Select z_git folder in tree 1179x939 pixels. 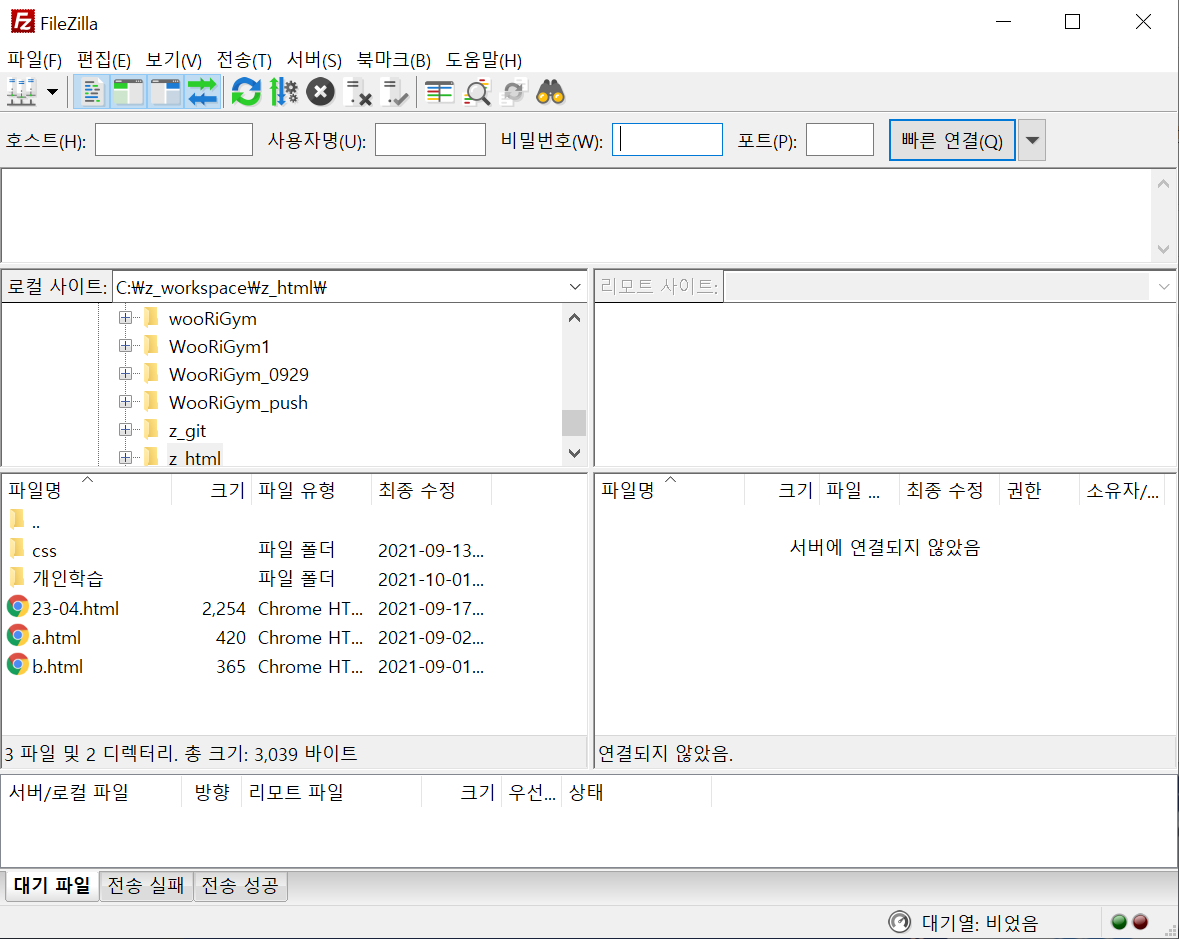[x=187, y=430]
